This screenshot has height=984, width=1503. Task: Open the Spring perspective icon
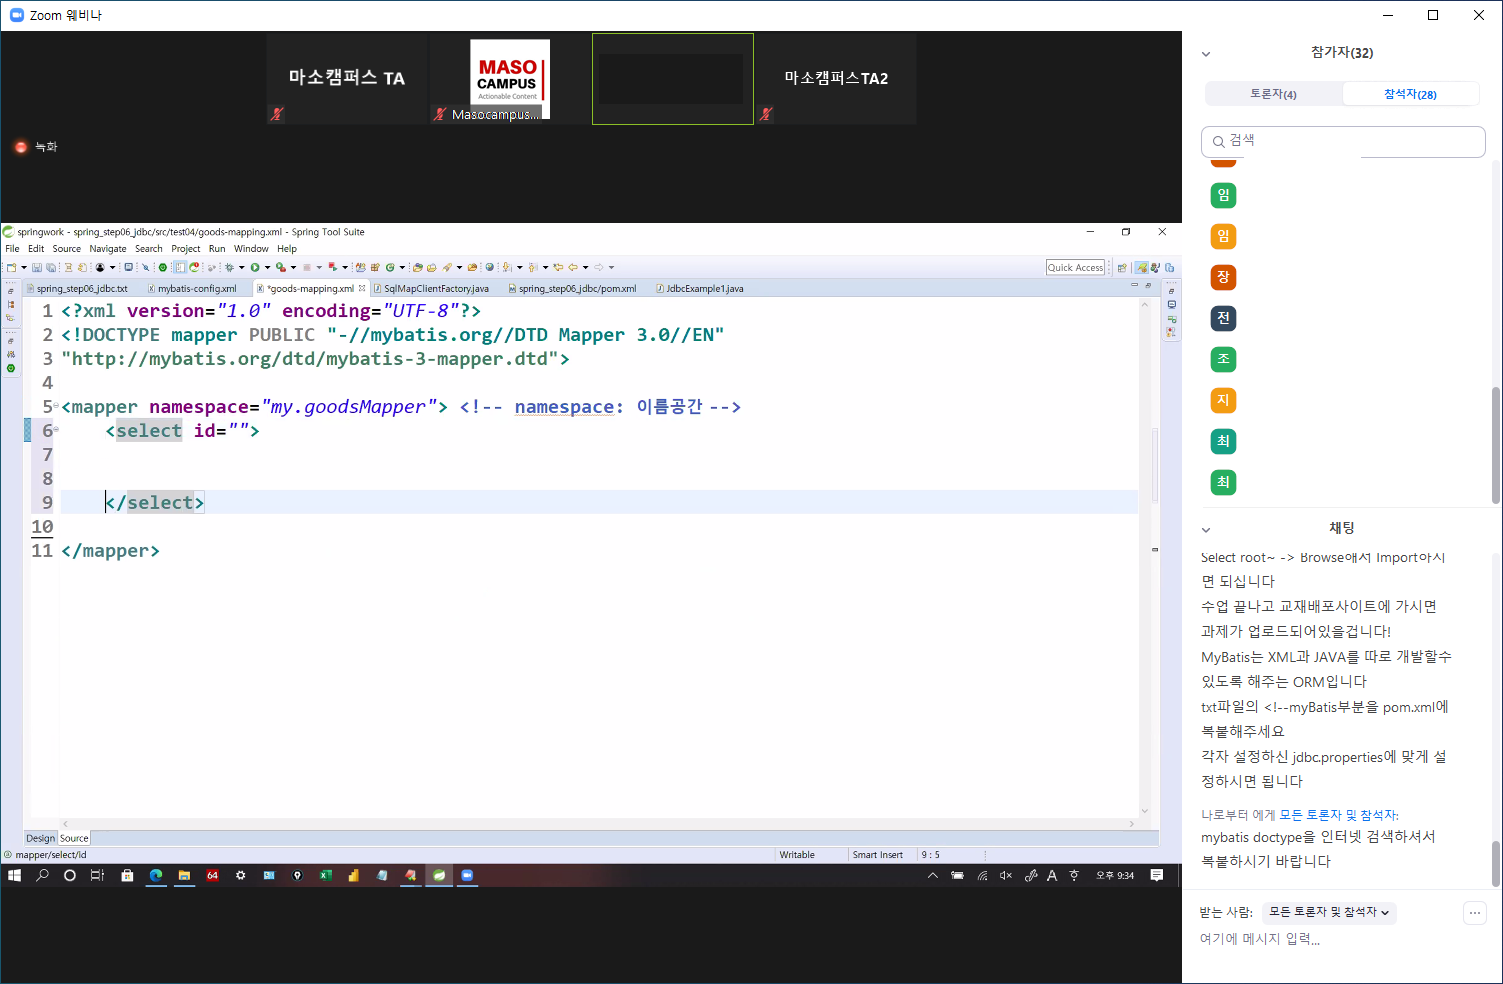point(1141,267)
